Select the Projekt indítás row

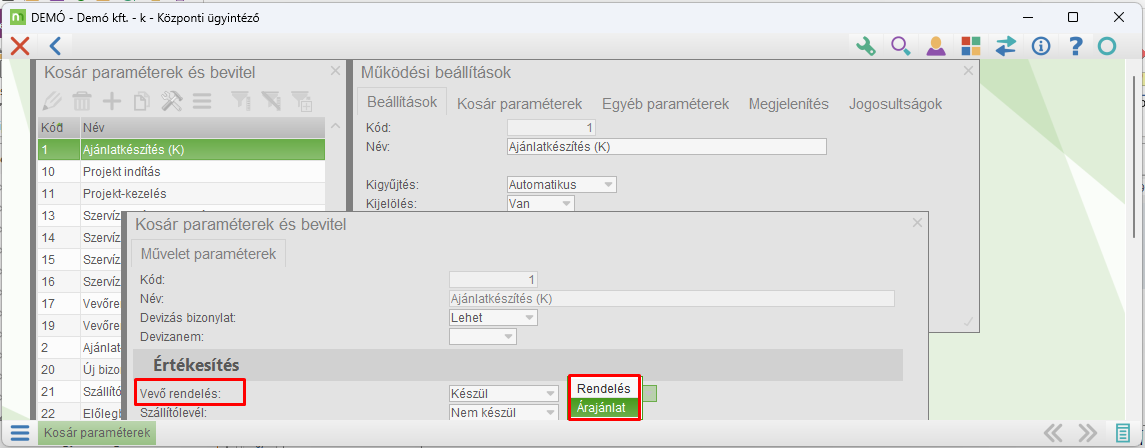[x=181, y=172]
